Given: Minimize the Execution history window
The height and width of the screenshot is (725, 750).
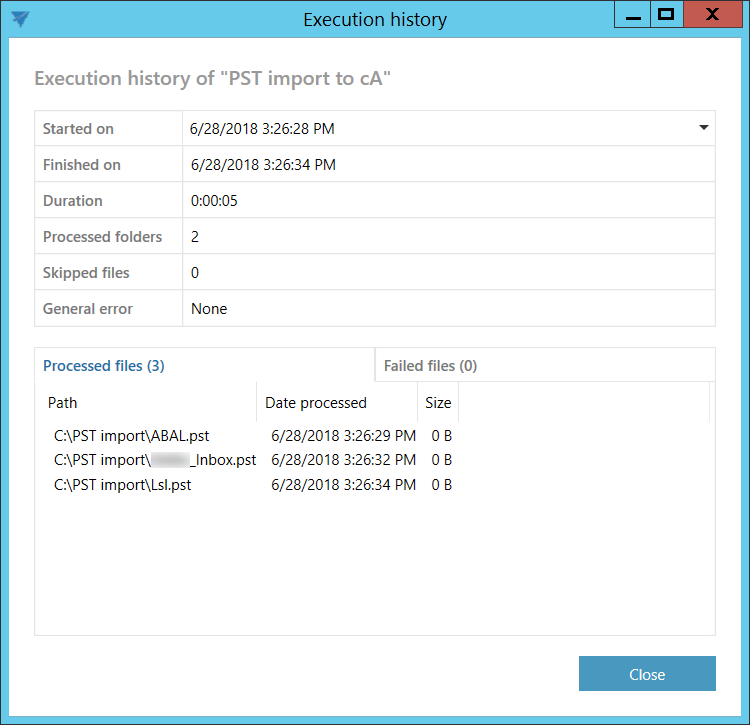Looking at the screenshot, I should tap(632, 15).
